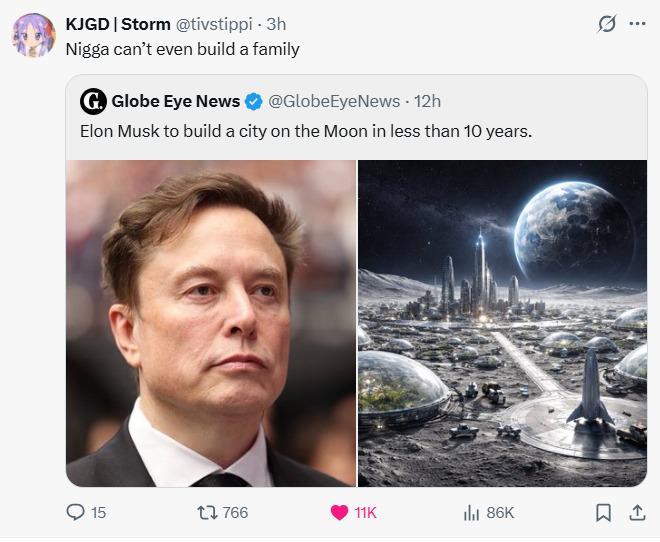Bookmark this post

(x=603, y=512)
